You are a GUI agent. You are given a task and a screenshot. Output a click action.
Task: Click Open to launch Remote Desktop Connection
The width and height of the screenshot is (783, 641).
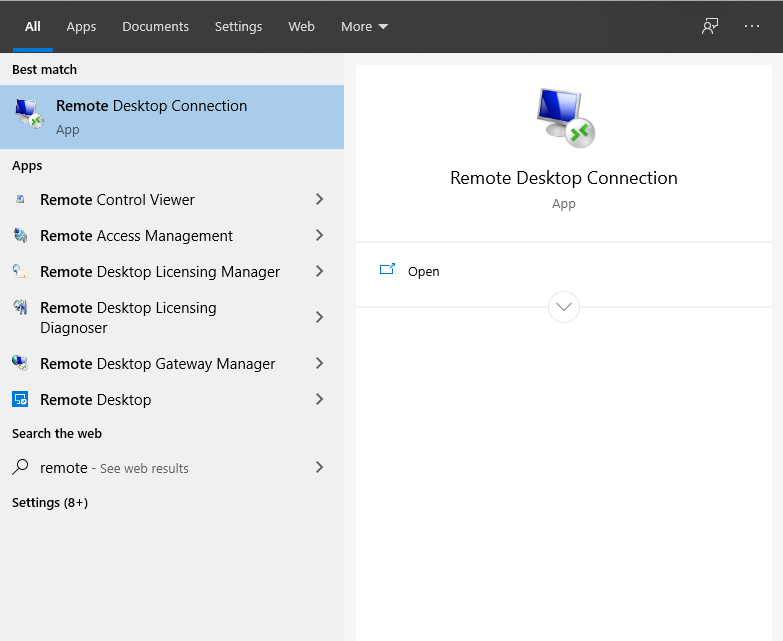423,271
